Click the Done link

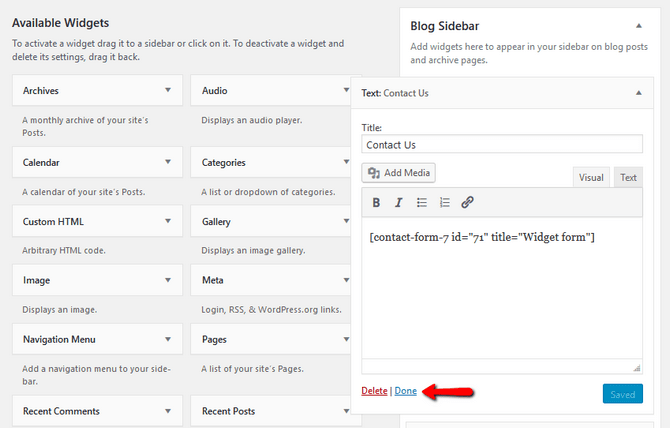pos(405,391)
